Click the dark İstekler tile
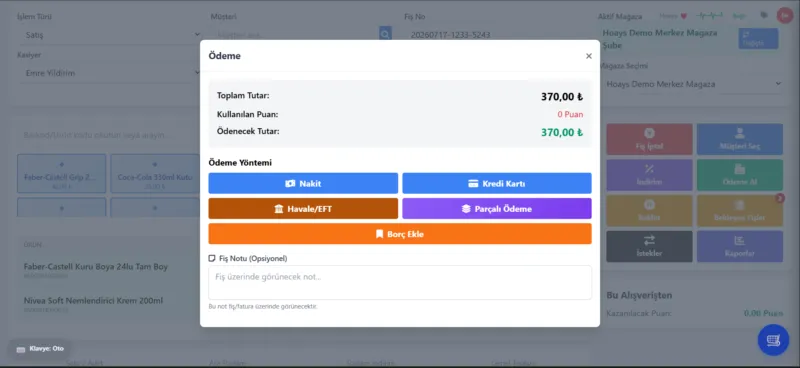This screenshot has width=800, height=368. click(x=649, y=247)
